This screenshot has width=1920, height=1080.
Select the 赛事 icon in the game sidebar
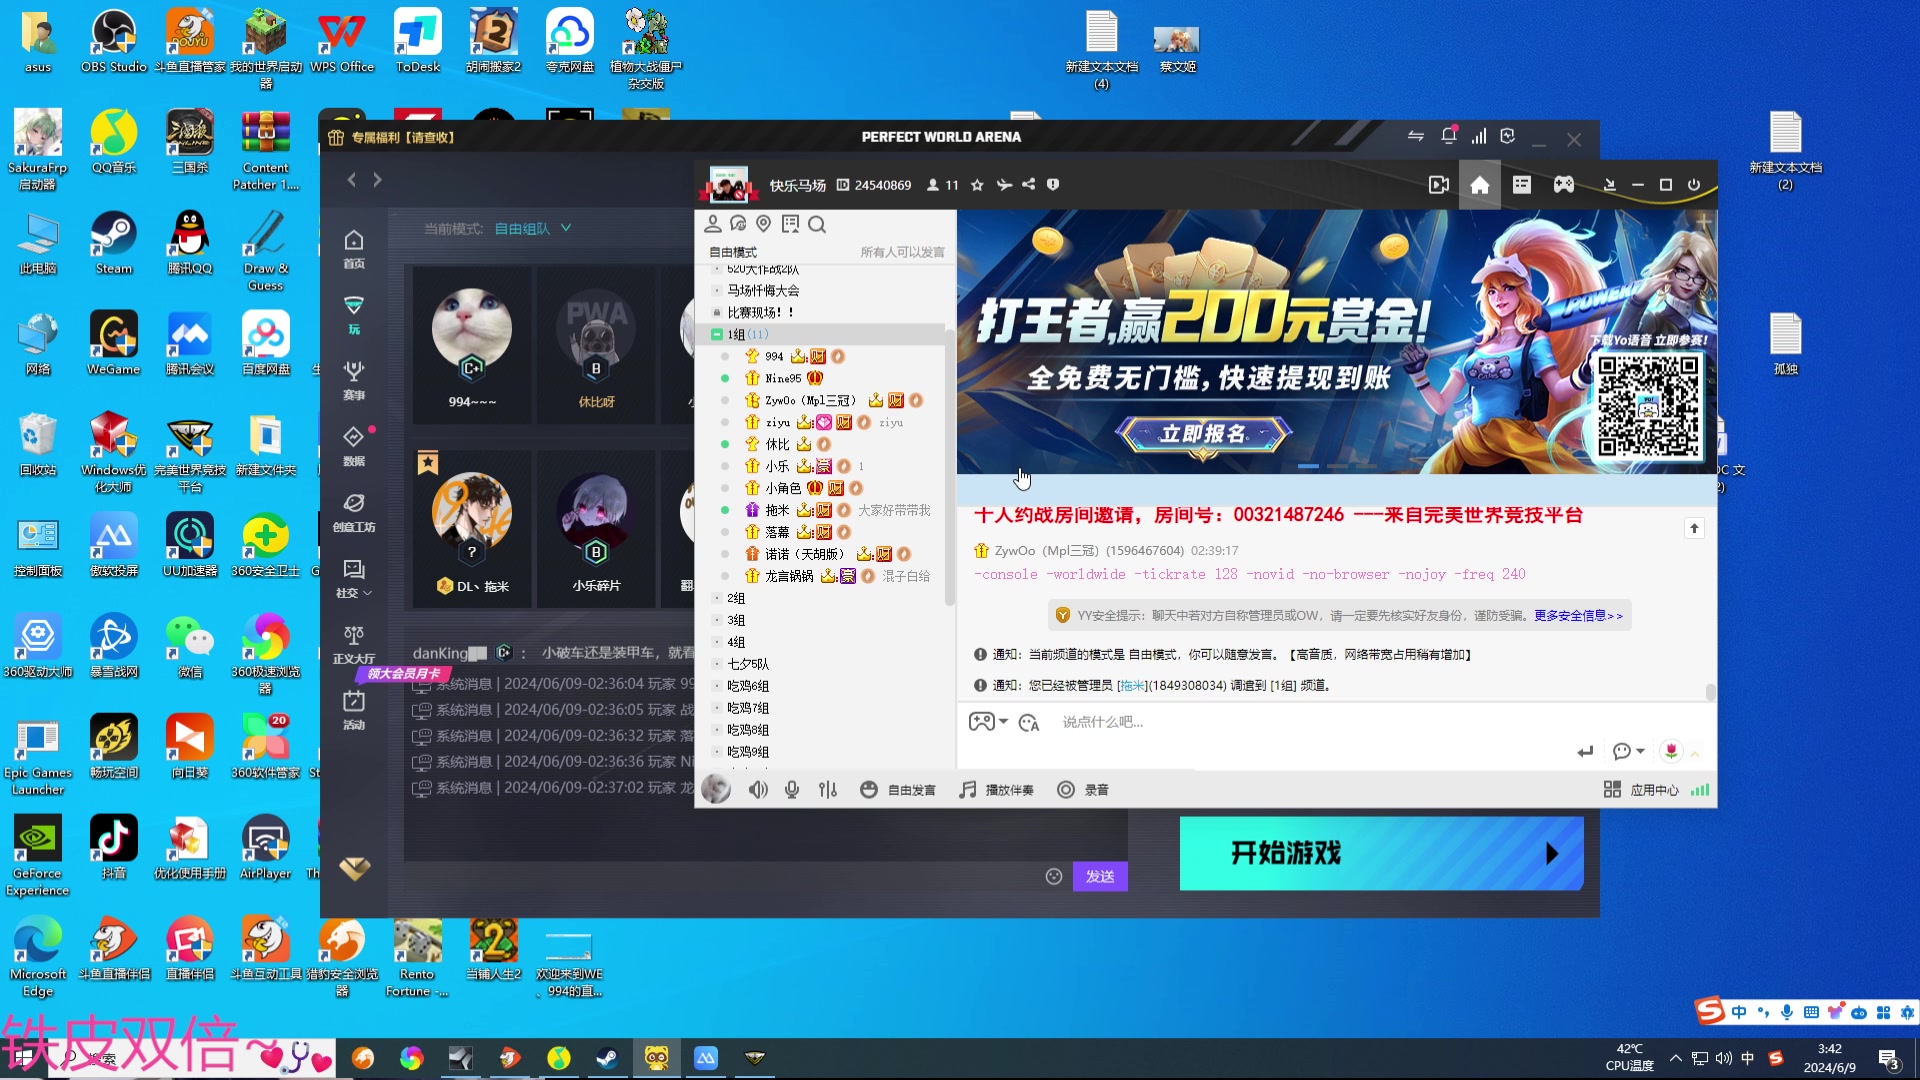(x=354, y=382)
